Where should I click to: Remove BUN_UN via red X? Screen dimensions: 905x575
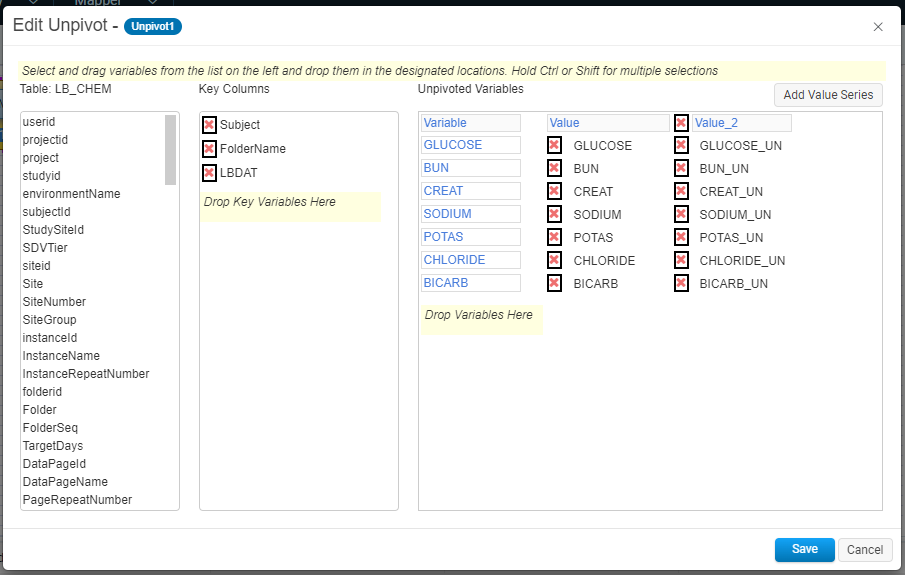coord(681,168)
